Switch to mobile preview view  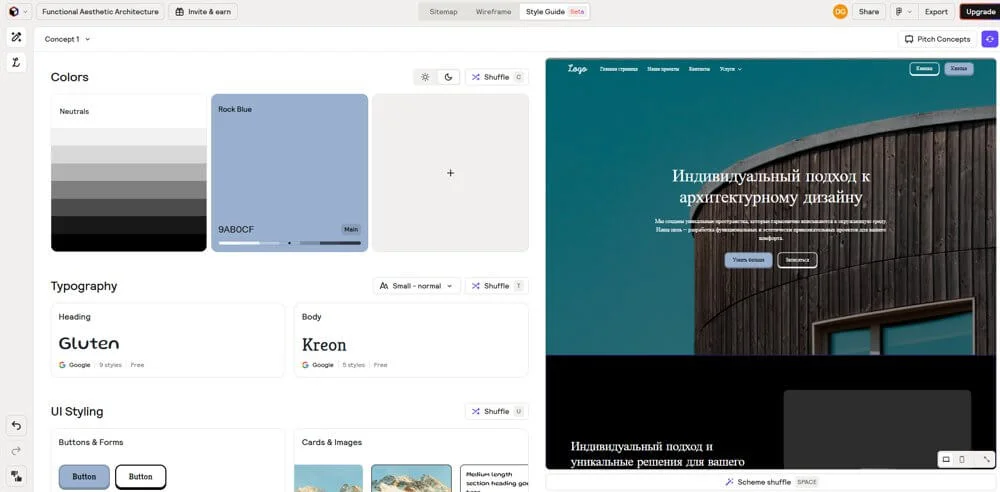[962, 459]
